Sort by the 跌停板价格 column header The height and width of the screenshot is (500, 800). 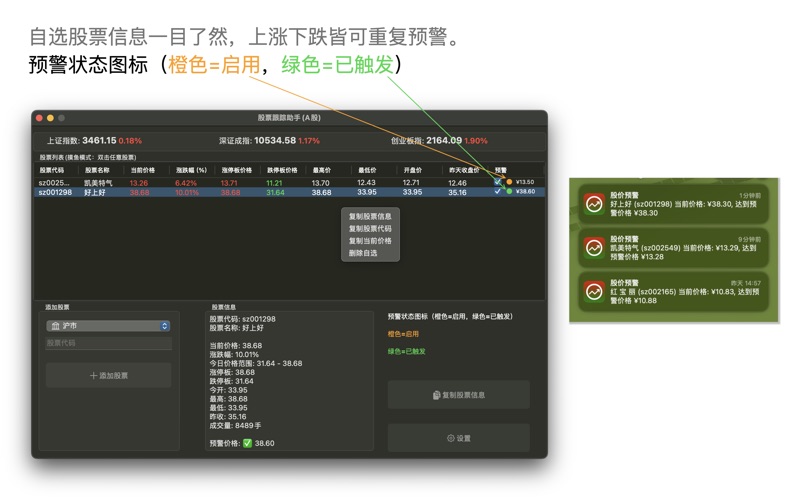(282, 170)
